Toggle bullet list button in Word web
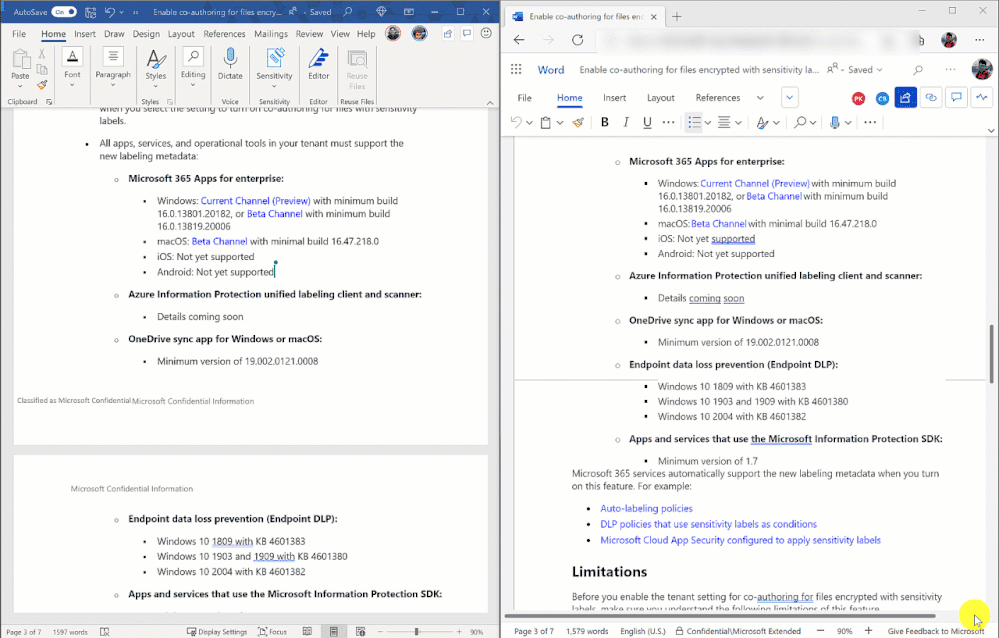 pos(694,122)
